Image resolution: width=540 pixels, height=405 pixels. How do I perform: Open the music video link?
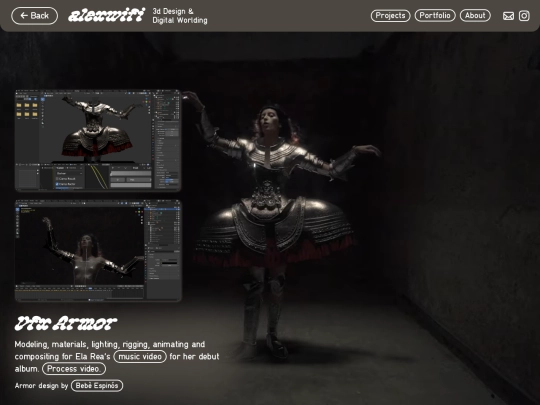[x=140, y=356]
